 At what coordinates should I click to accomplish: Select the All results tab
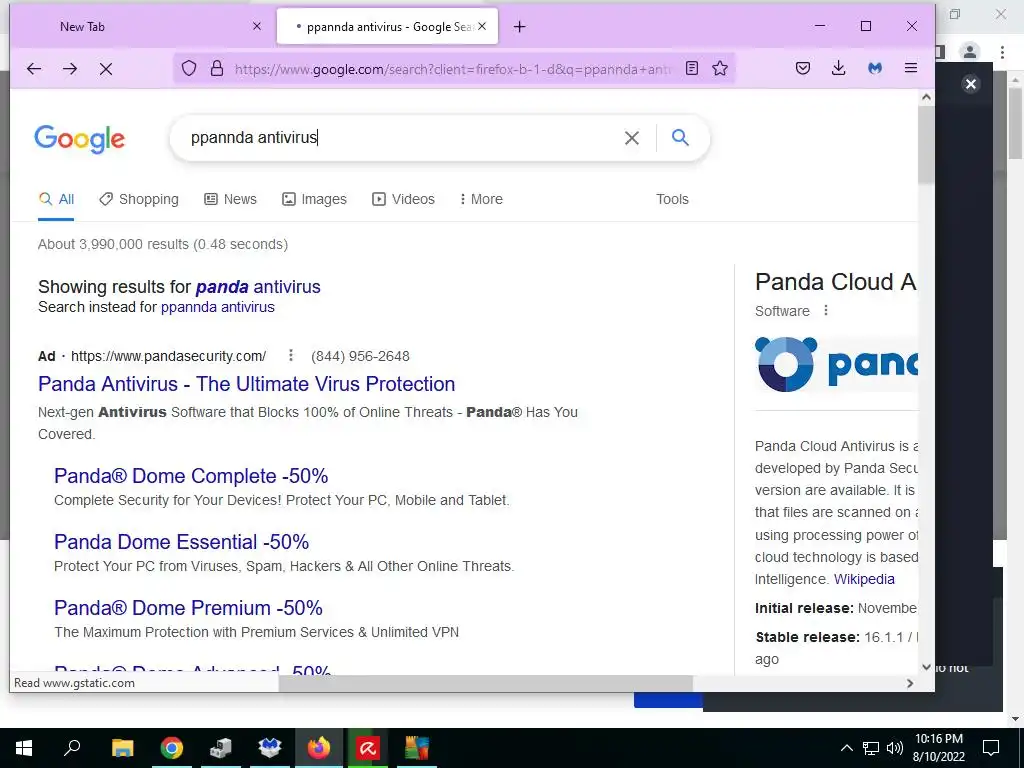click(x=56, y=199)
